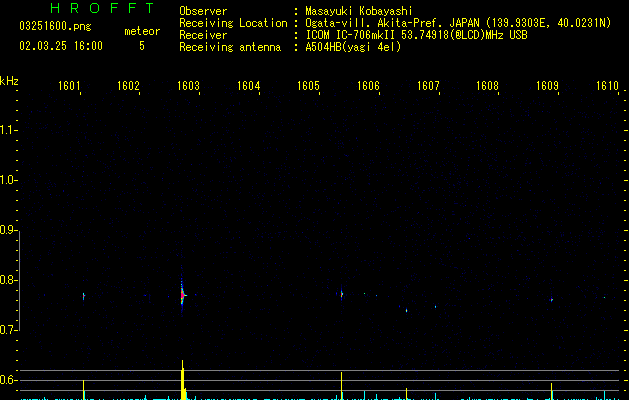The width and height of the screenshot is (629, 400).
Task: Click the meteor echo near 1609
Action: pos(552,300)
